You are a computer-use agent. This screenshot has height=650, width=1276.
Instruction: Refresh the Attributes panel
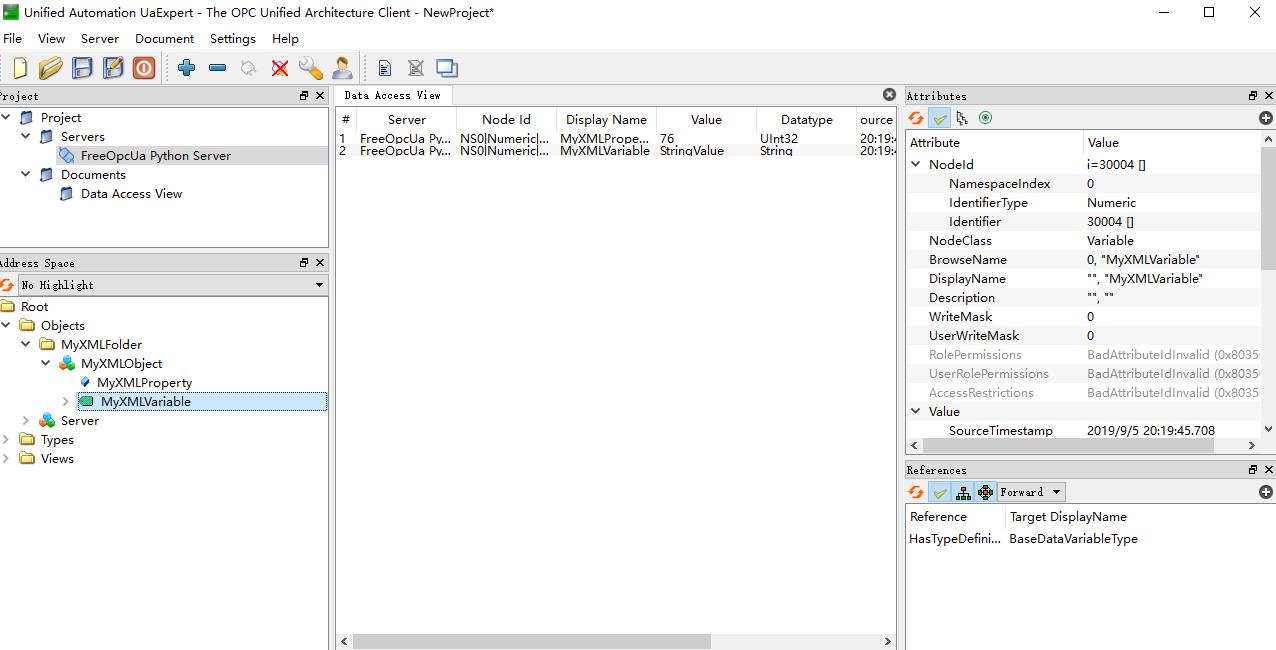915,117
